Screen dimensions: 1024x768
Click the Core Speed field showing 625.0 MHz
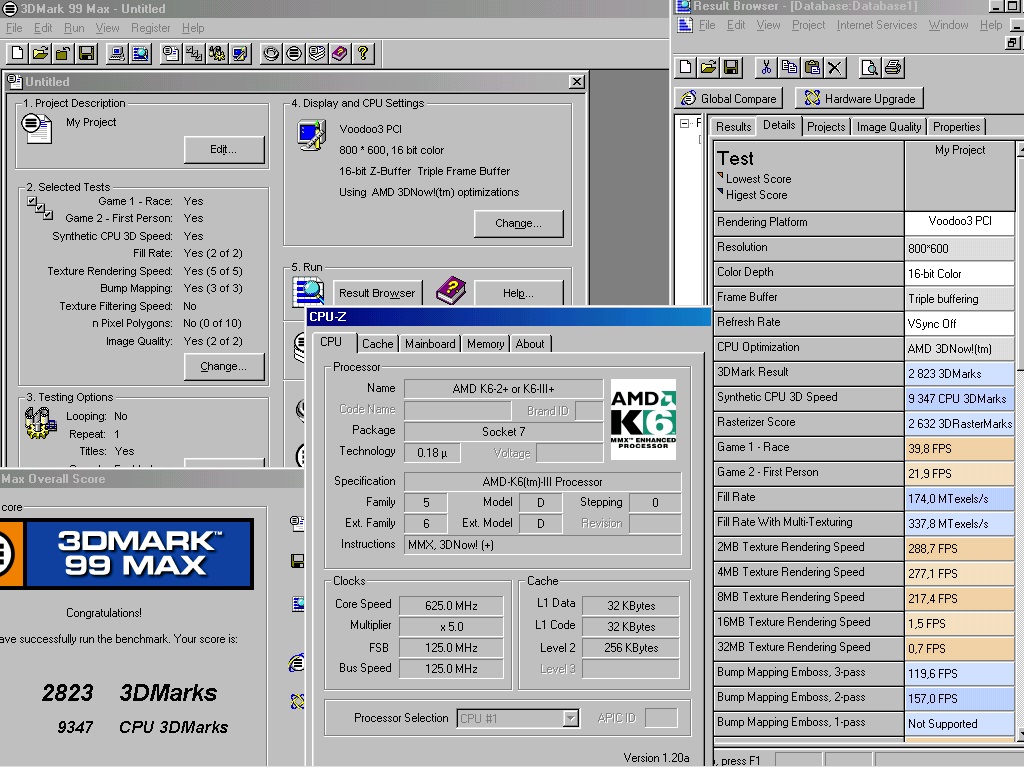point(451,605)
